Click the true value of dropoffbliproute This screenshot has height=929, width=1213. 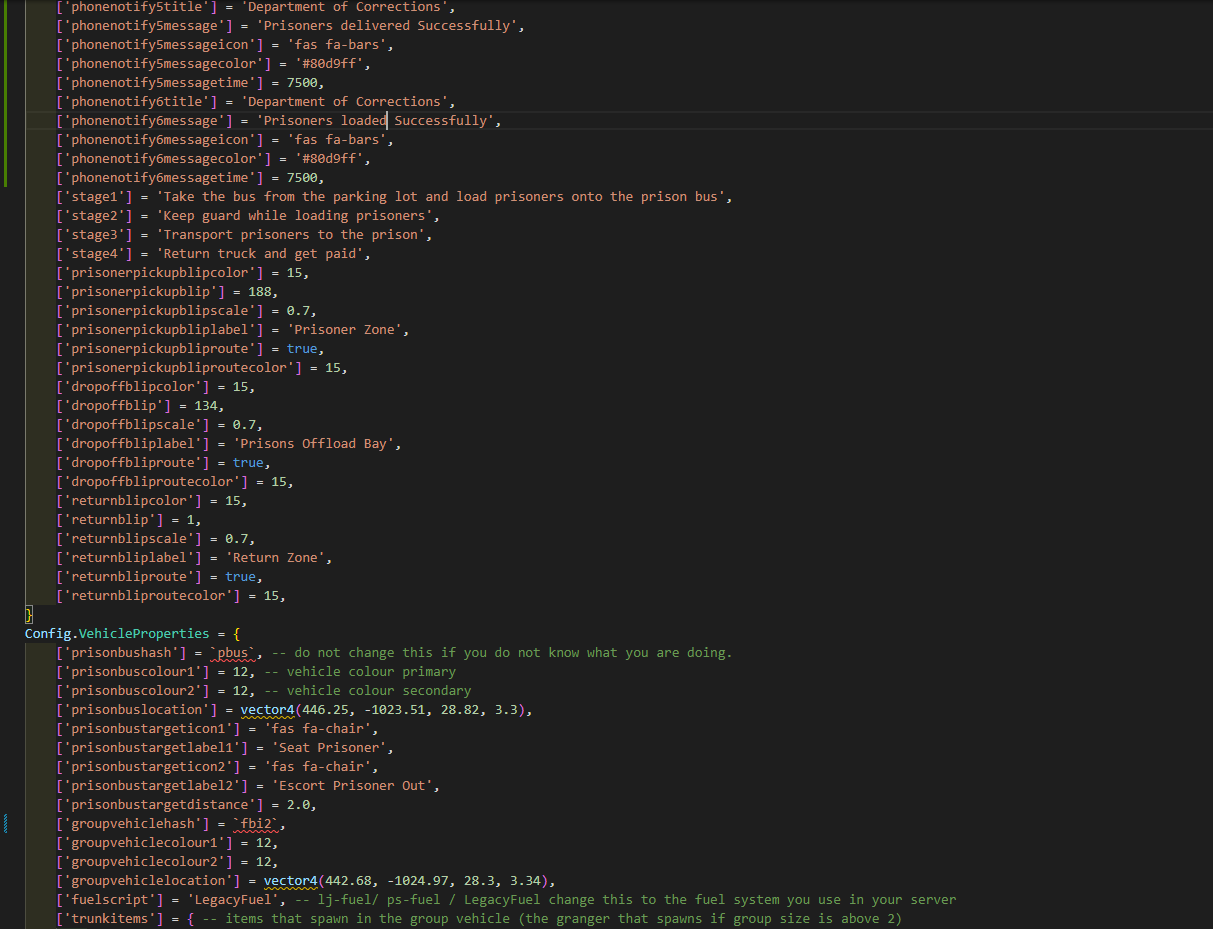click(x=248, y=463)
